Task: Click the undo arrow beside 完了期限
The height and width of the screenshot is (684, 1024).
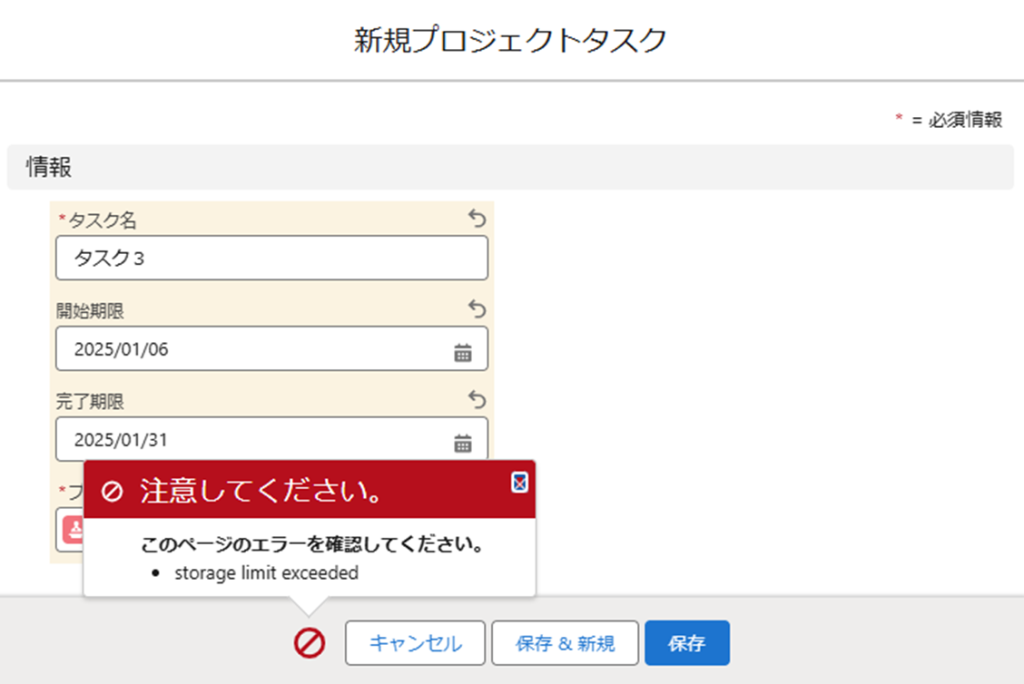Action: tap(477, 400)
